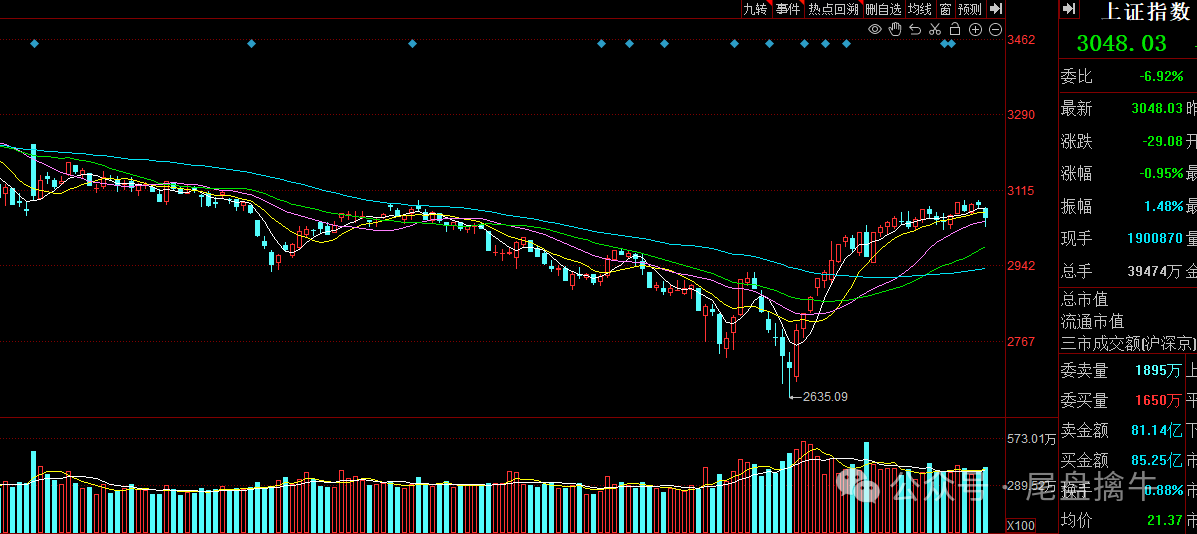Click the large green 3048.03 price
The image size is (1197, 534).
1121,43
